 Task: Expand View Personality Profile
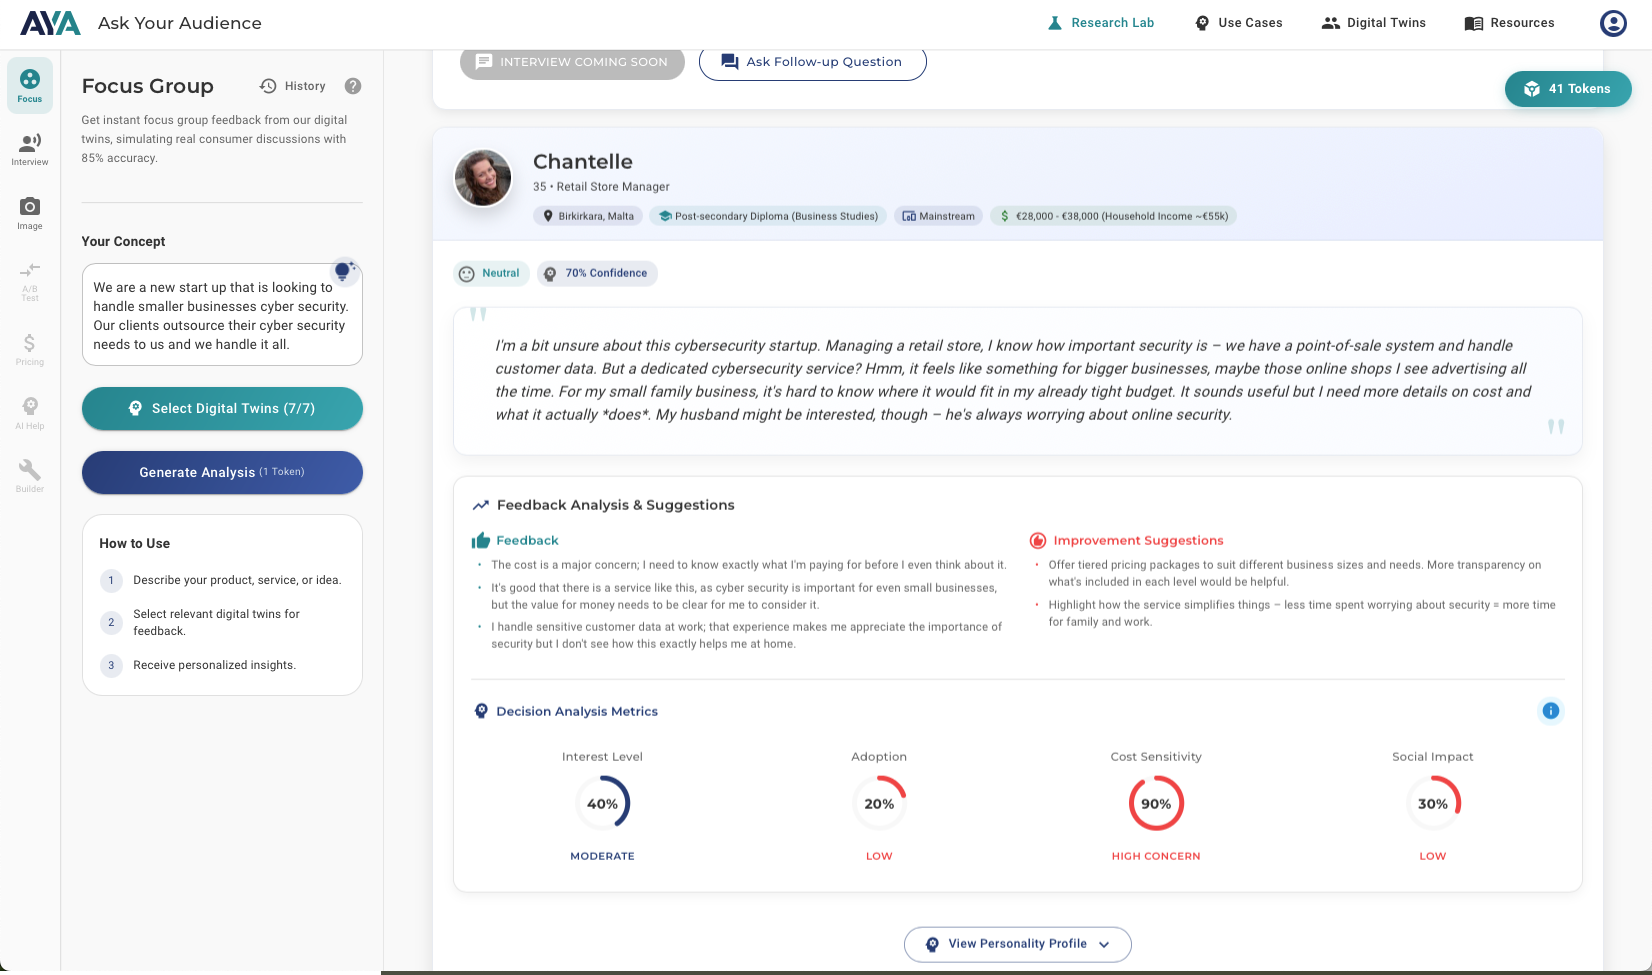1017,944
